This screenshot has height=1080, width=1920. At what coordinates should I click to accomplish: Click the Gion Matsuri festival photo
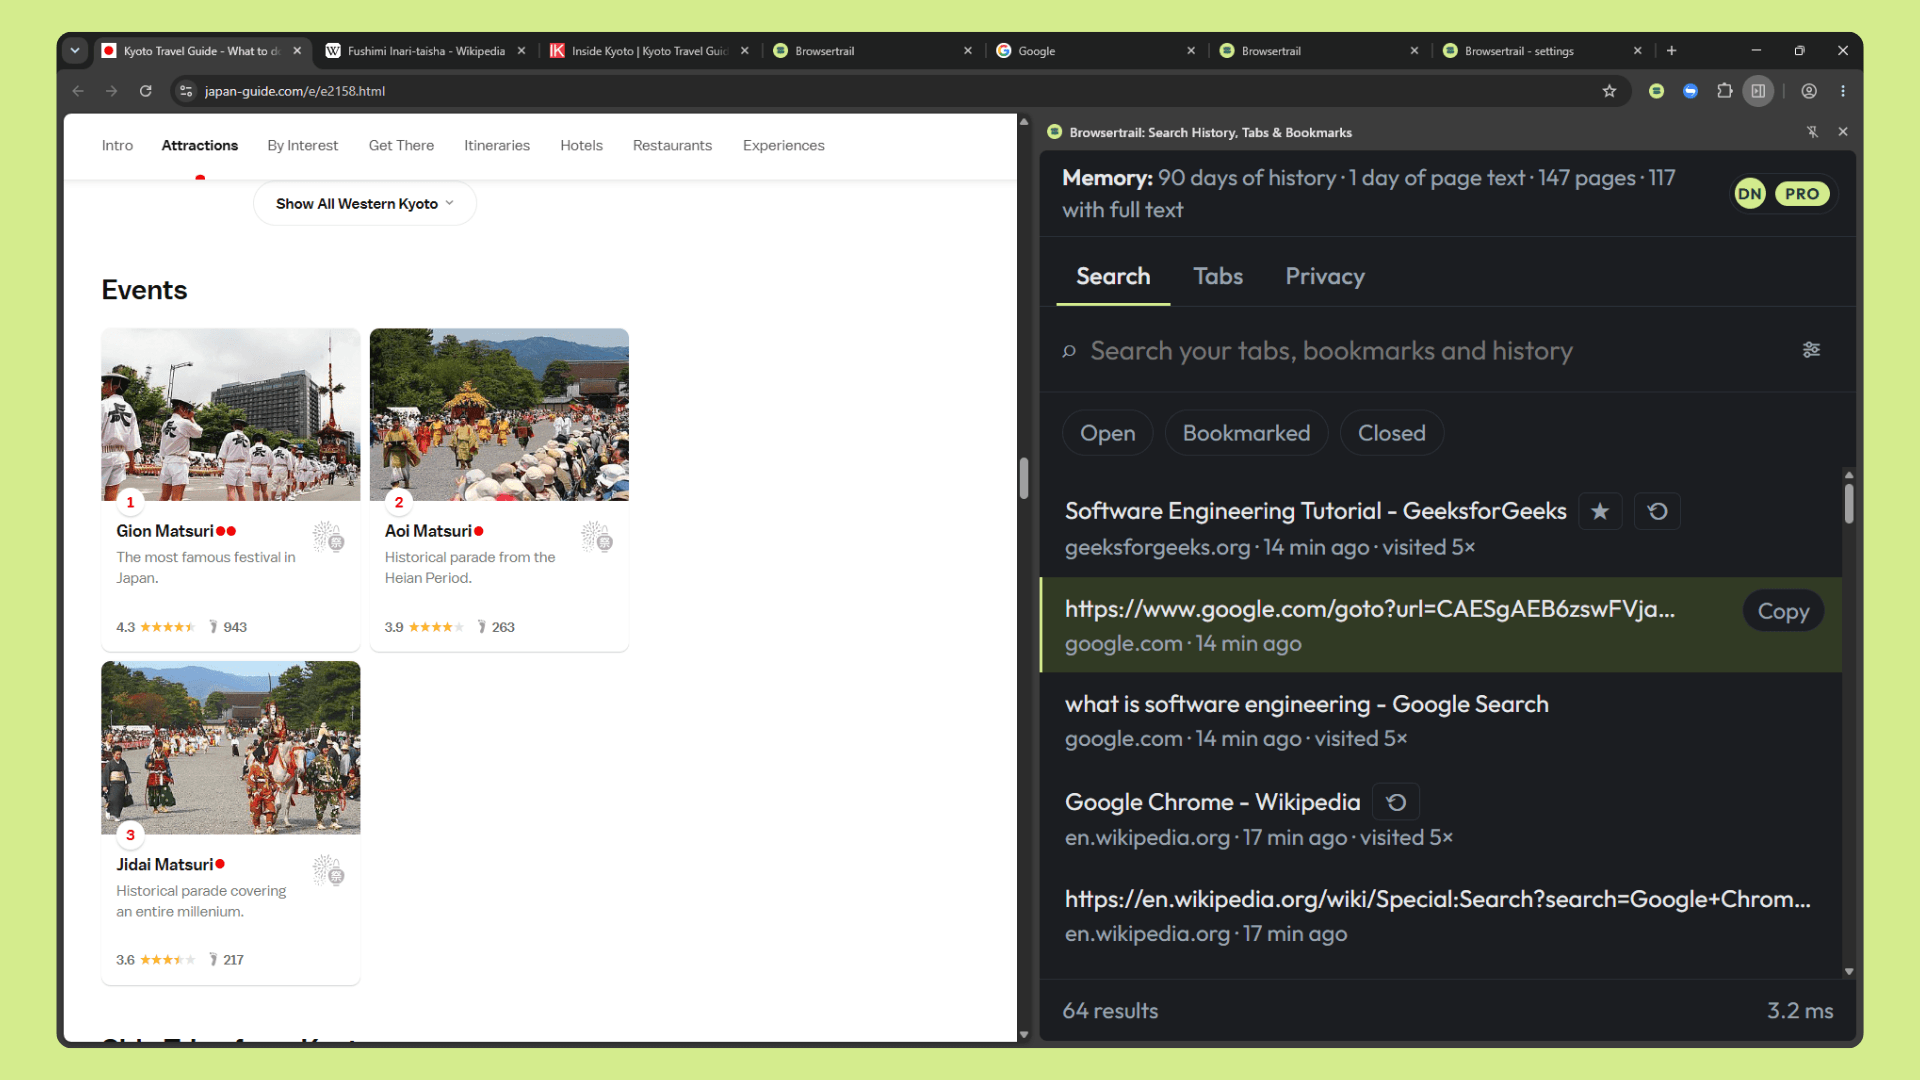point(231,415)
